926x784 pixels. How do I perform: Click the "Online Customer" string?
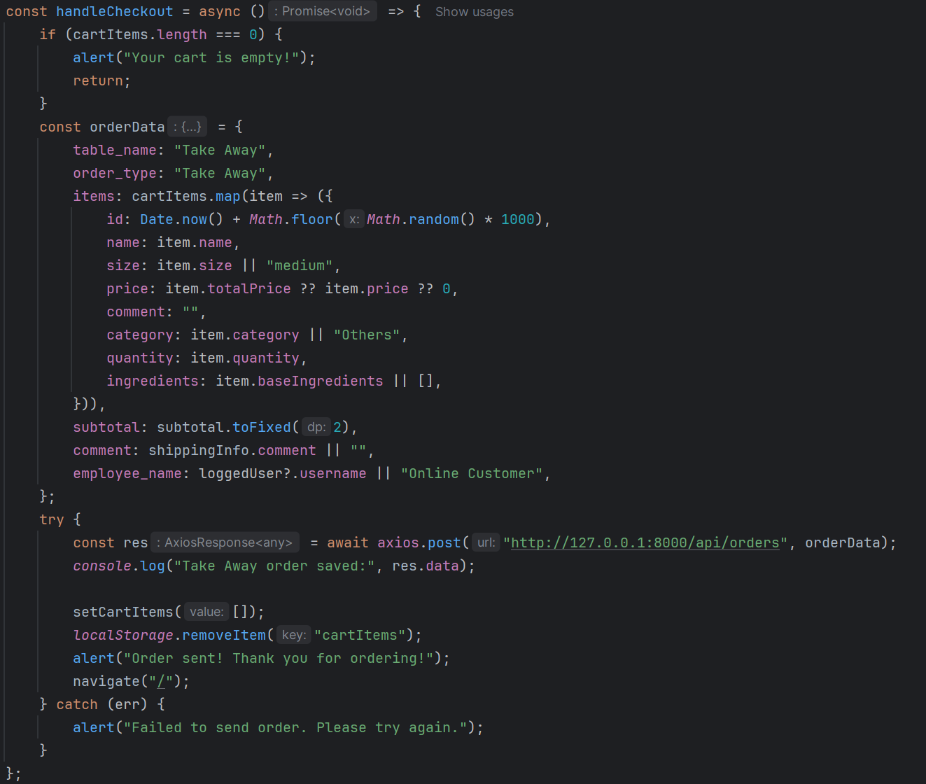pos(475,473)
